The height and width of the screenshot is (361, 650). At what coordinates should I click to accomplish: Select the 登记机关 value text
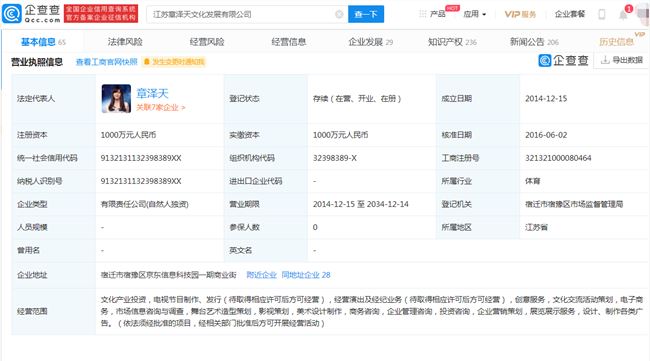pos(574,204)
